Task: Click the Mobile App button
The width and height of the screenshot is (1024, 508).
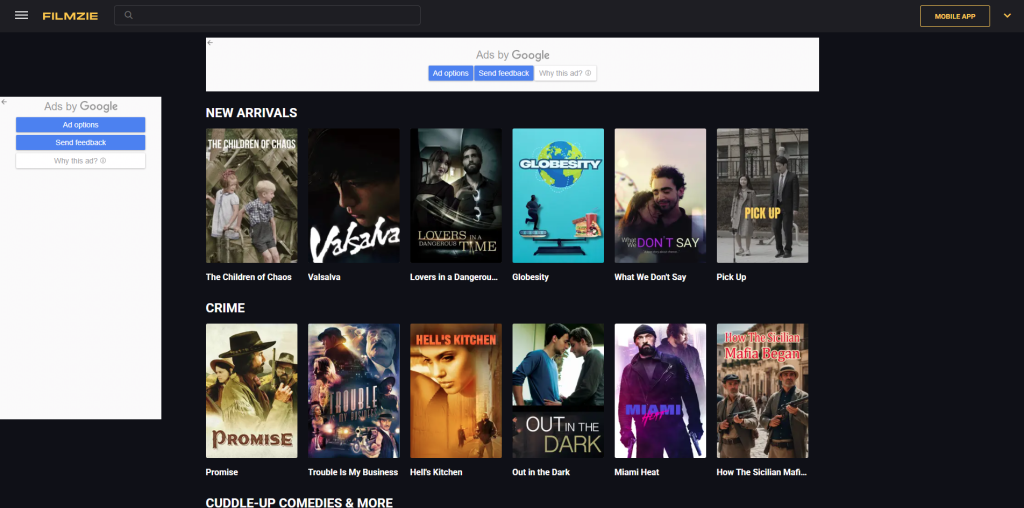Action: click(954, 16)
